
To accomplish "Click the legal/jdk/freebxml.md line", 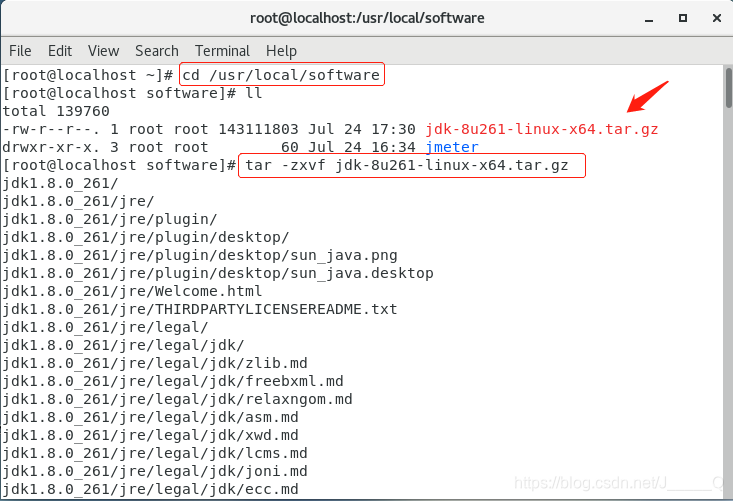I will 173,381.
